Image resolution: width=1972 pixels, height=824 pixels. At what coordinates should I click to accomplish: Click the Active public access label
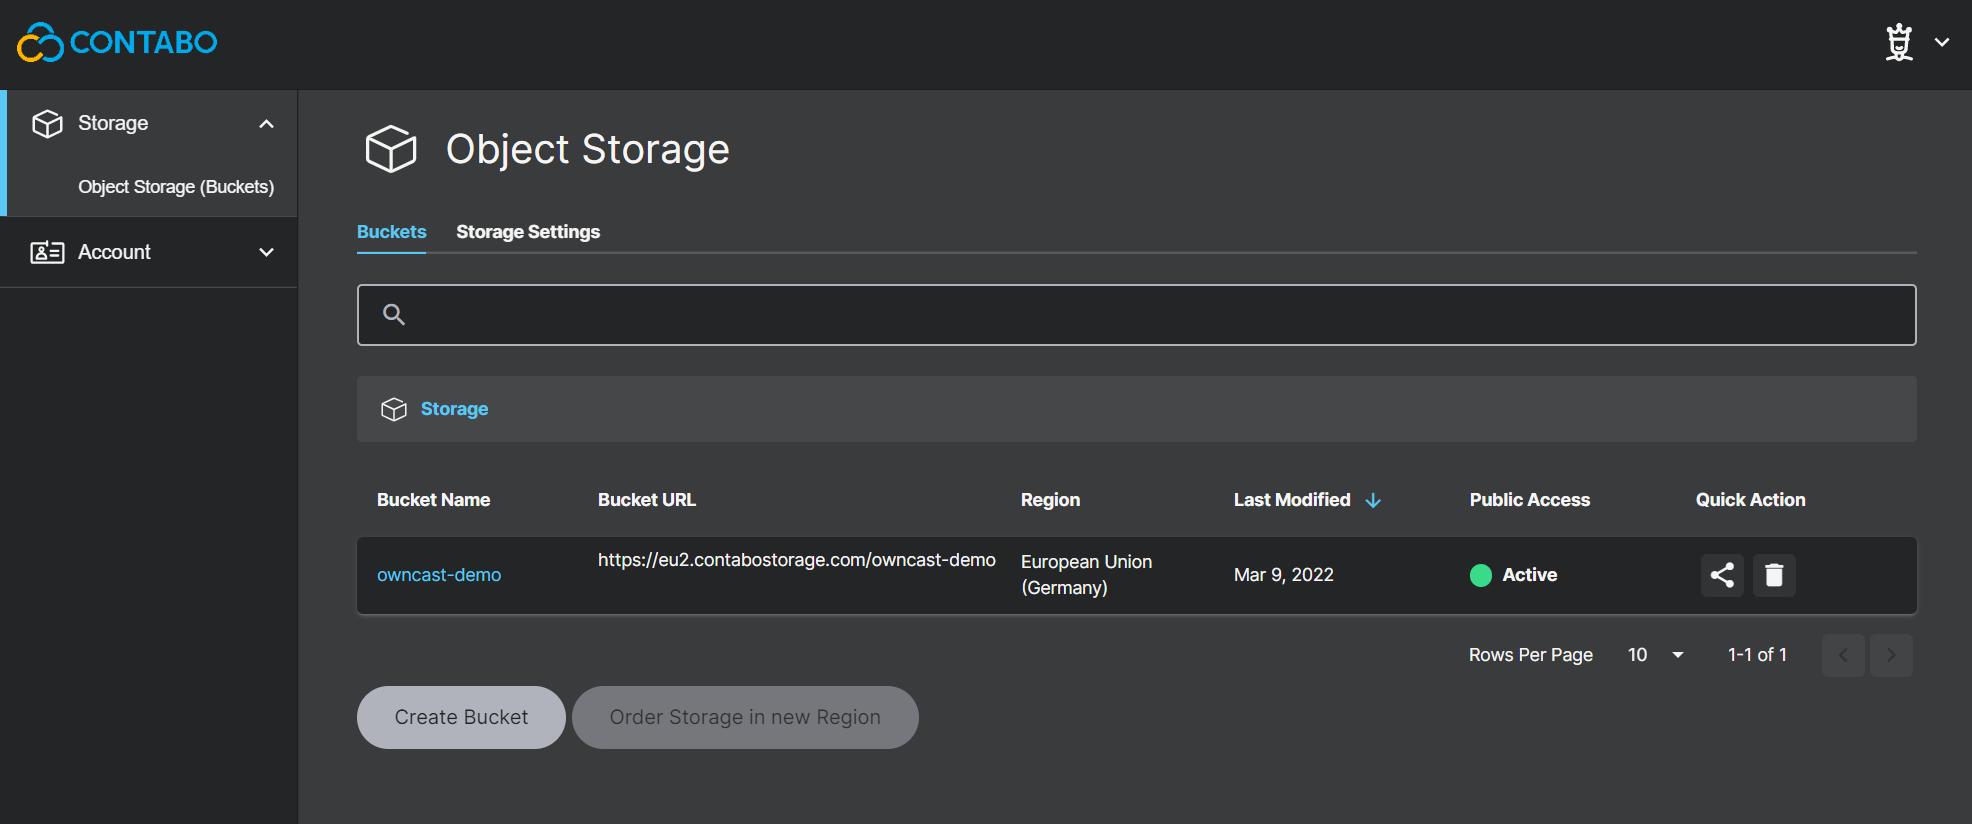click(1529, 575)
